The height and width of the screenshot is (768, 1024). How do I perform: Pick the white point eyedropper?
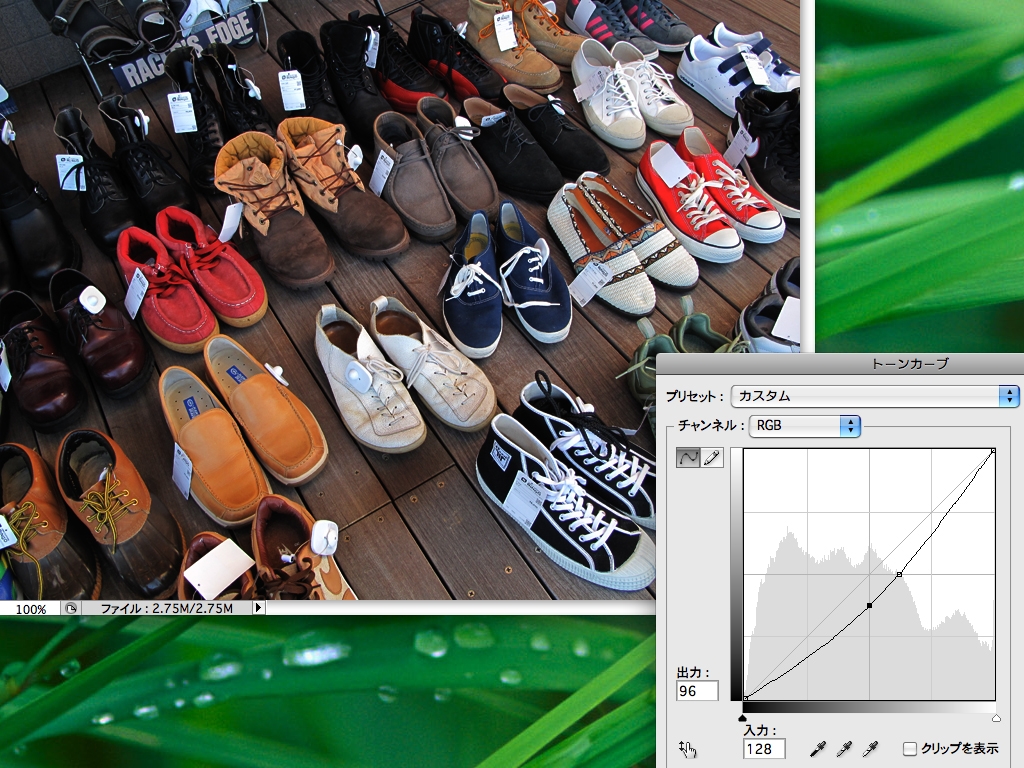(x=870, y=749)
